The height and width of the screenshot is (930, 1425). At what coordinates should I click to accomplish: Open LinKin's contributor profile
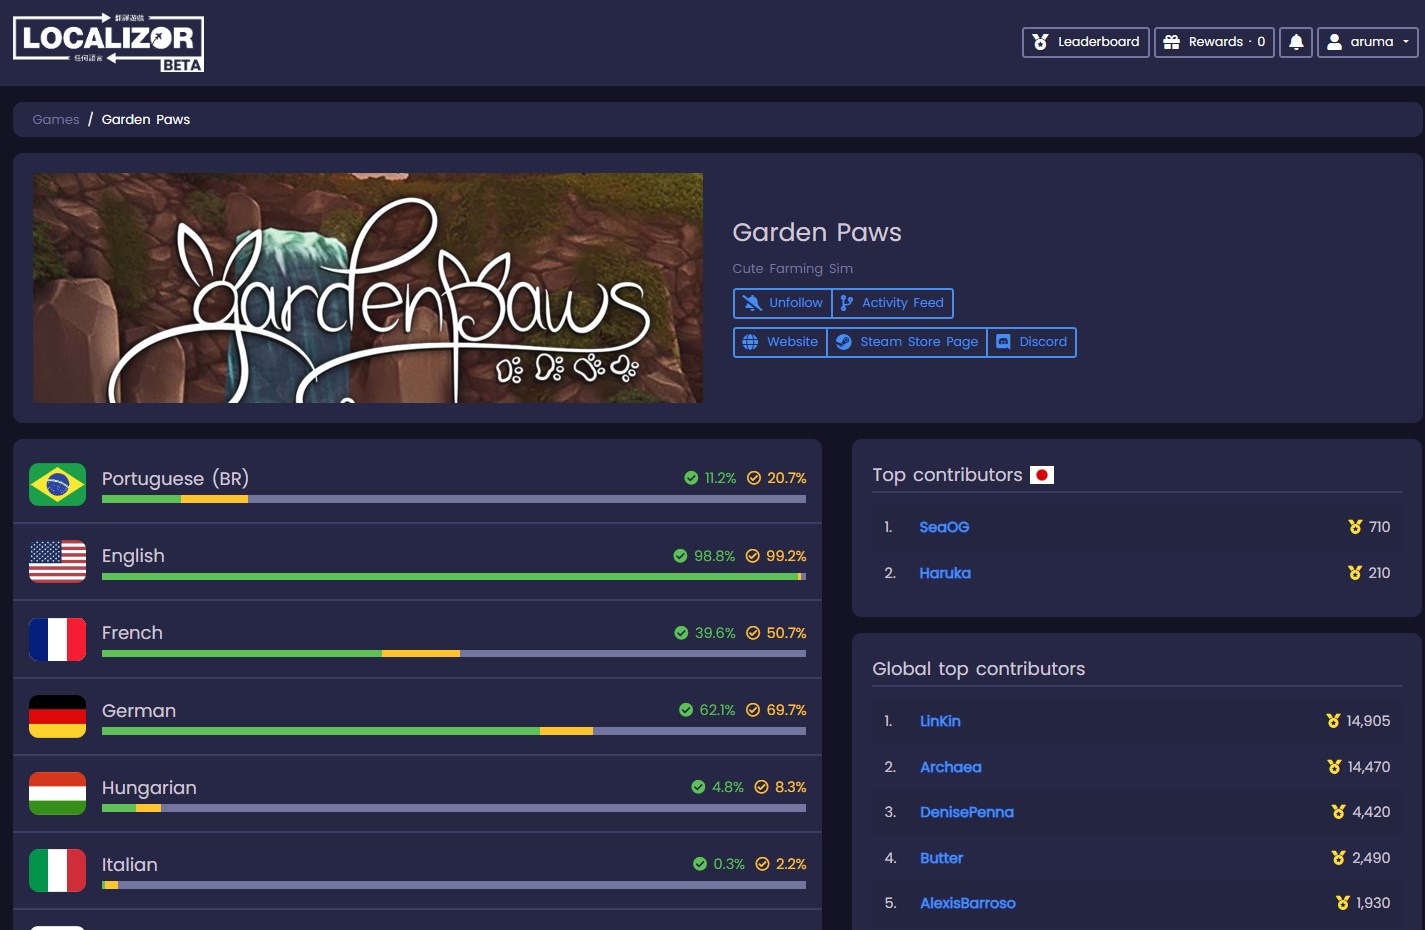940,721
